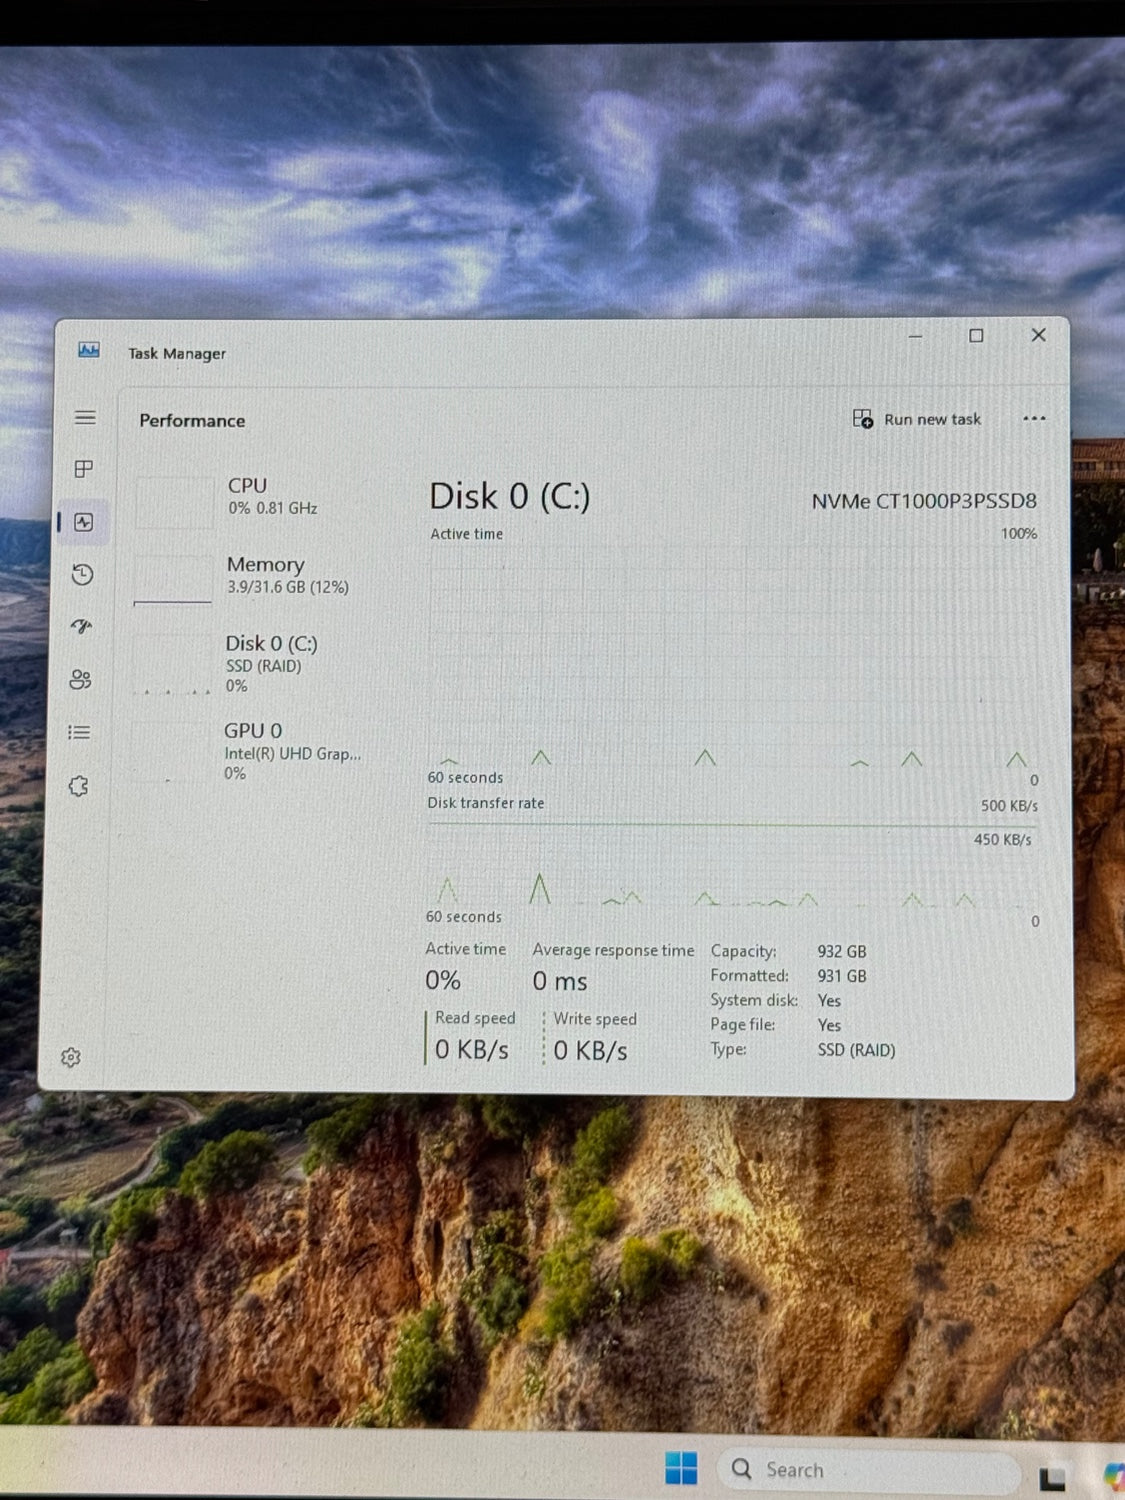Viewport: 1125px width, 1500px height.
Task: Open the Services page icon
Action: pyautogui.click(x=79, y=787)
